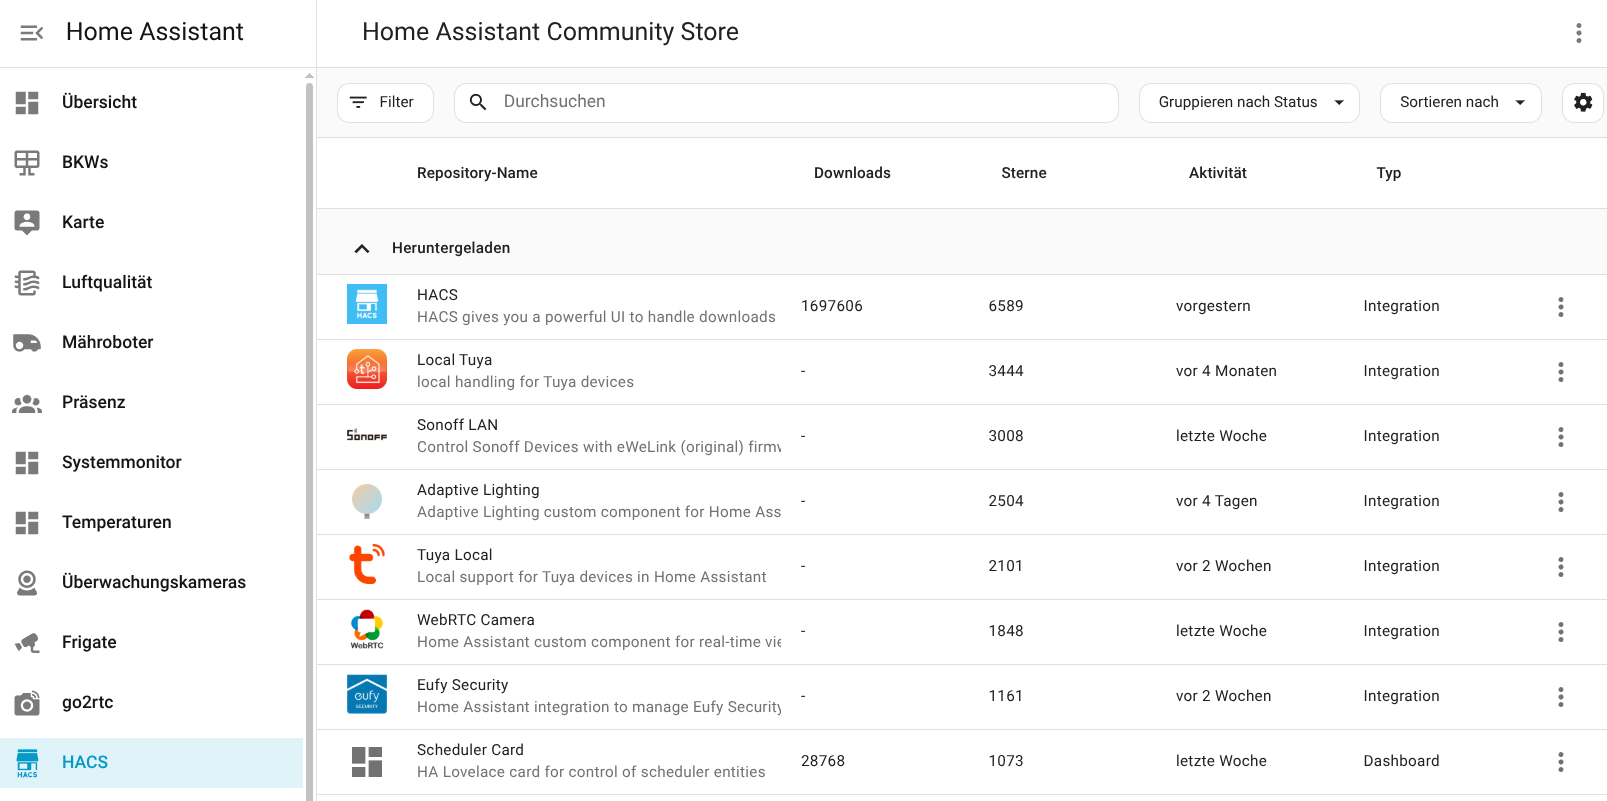Go to the Karte map view
The height and width of the screenshot is (801, 1607).
pos(151,222)
